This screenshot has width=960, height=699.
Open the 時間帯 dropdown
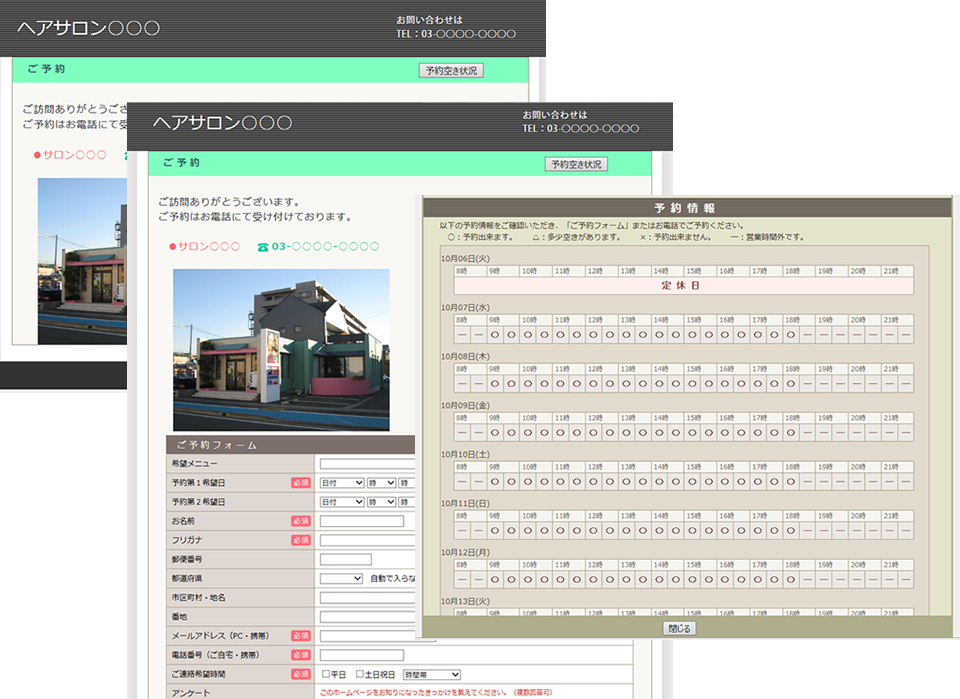432,675
